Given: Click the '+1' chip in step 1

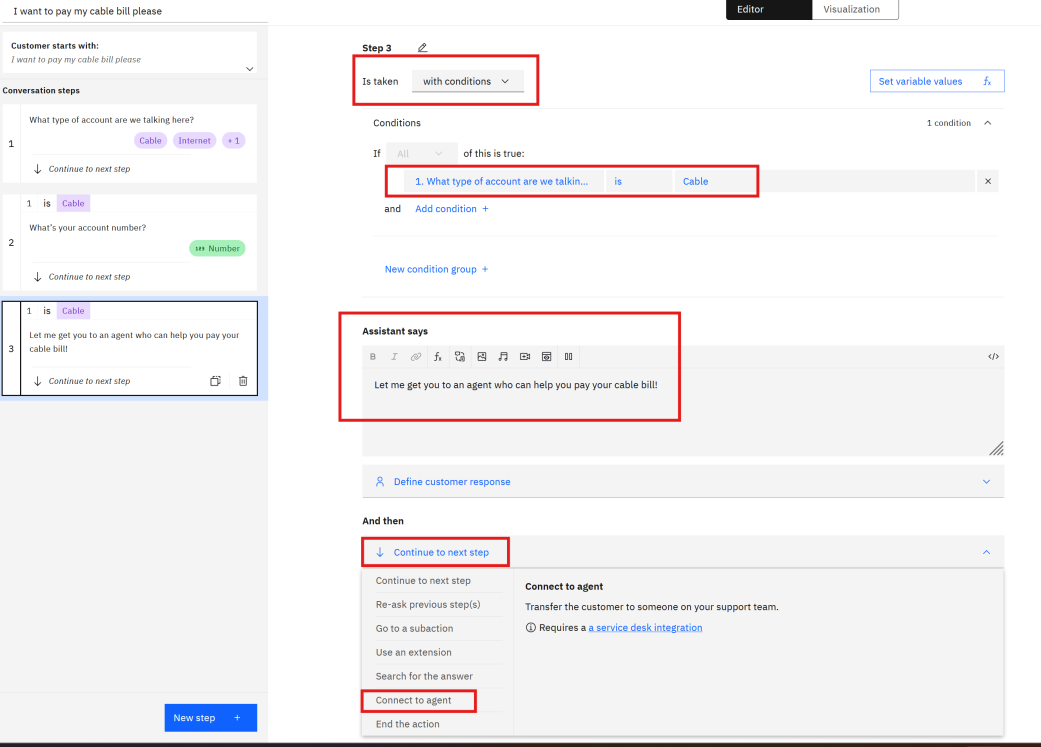Looking at the screenshot, I should click(234, 141).
